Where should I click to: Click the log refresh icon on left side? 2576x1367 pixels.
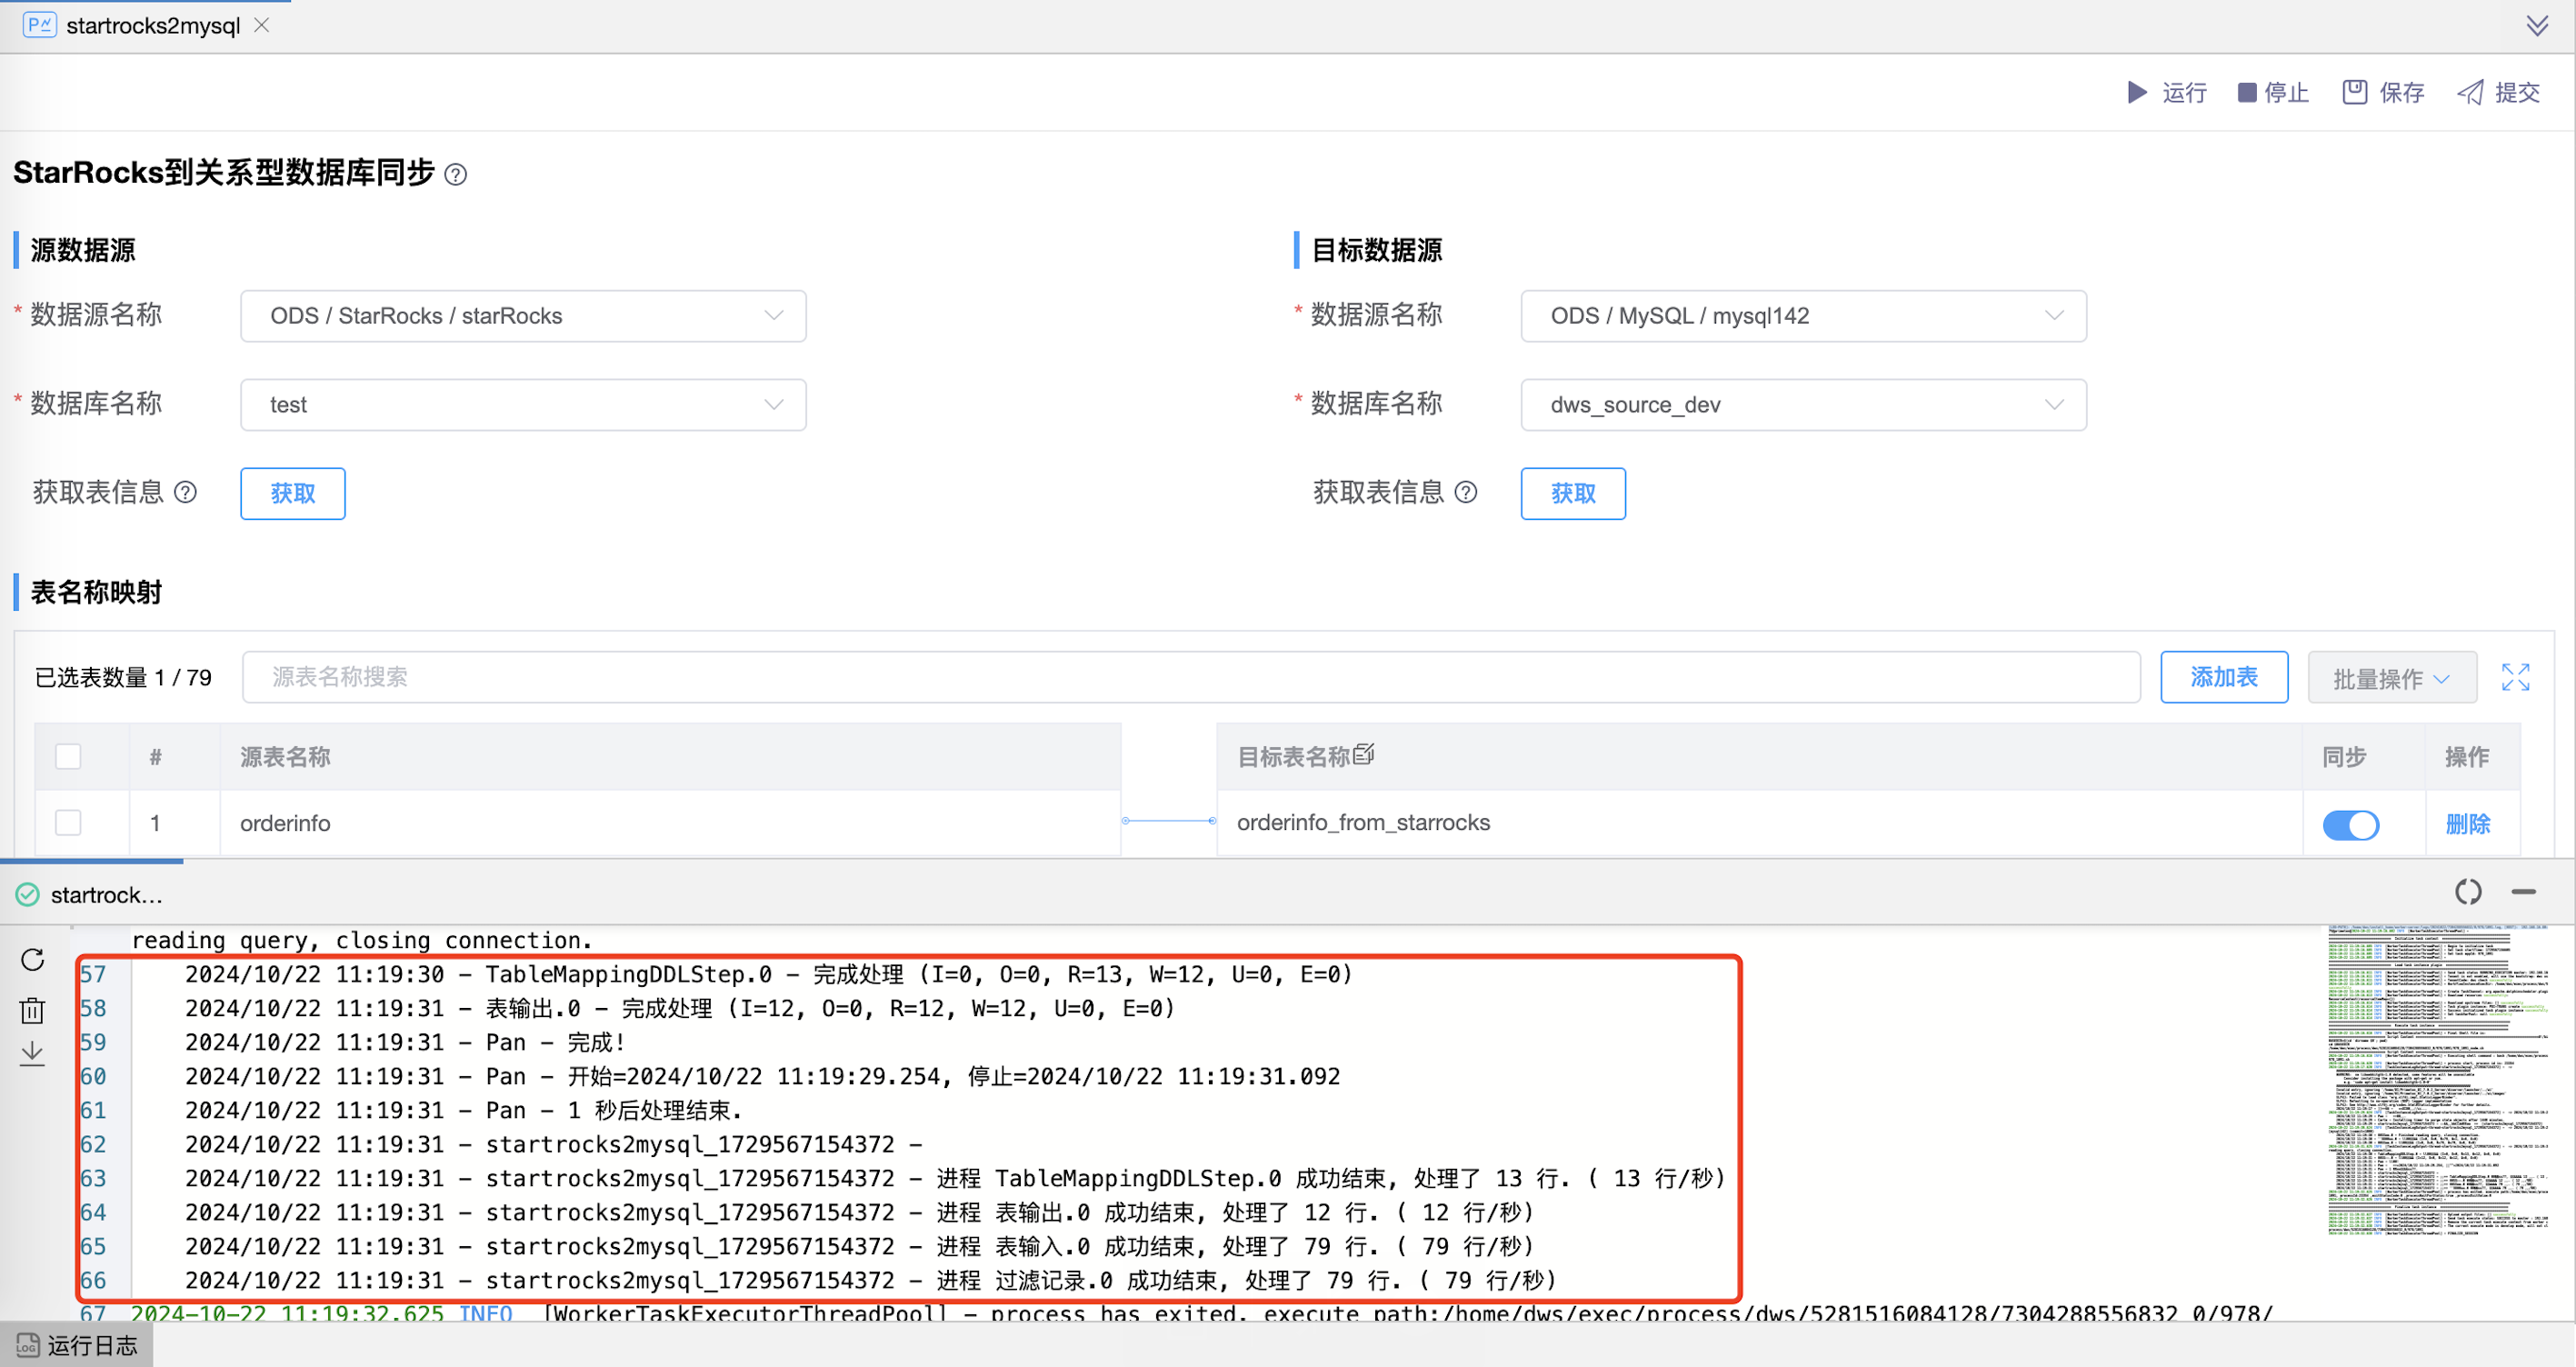click(33, 960)
